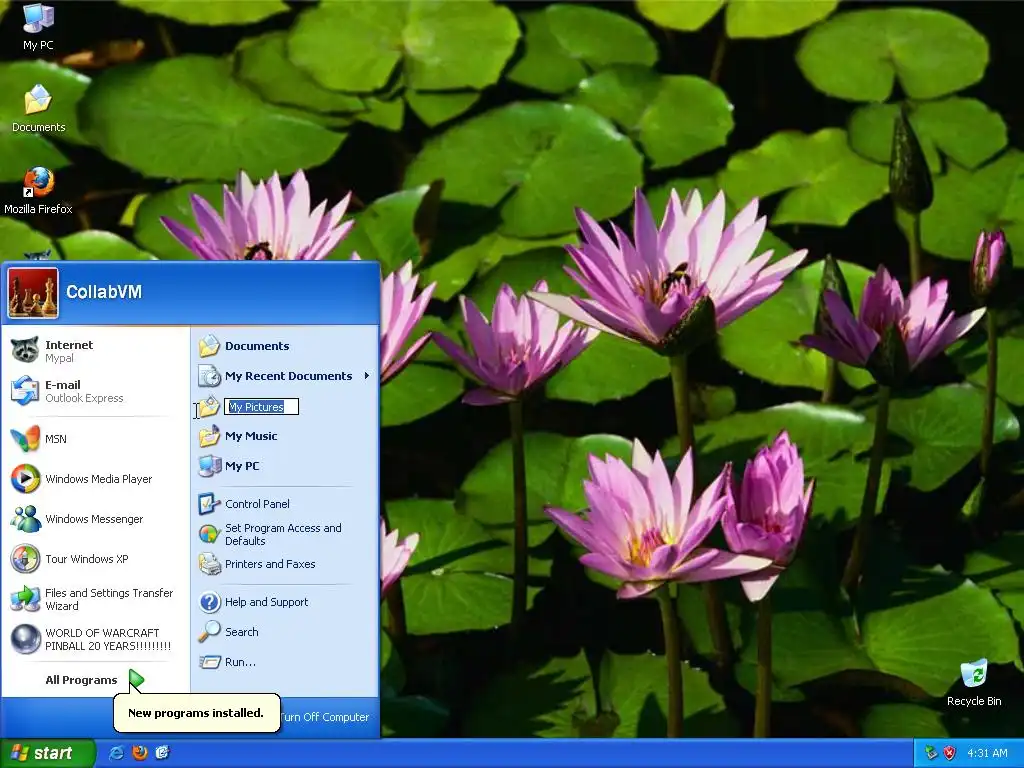The image size is (1024, 768).
Task: Click the MSN butterfly icon
Action: (25, 439)
